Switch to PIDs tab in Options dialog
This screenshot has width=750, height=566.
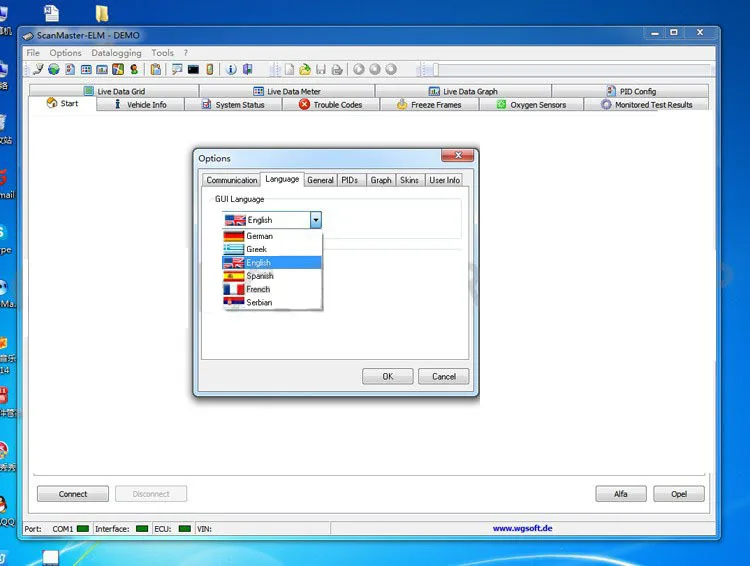[x=350, y=180]
